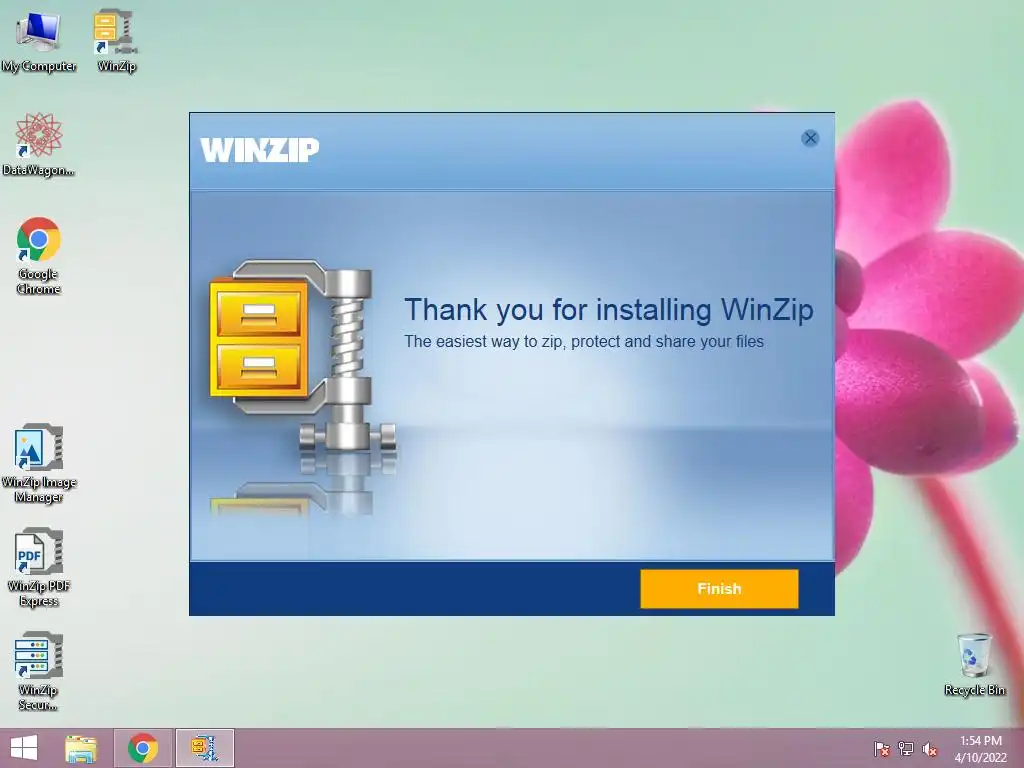Open the clock showing 1:54 PM
The image size is (1024, 768).
point(980,749)
